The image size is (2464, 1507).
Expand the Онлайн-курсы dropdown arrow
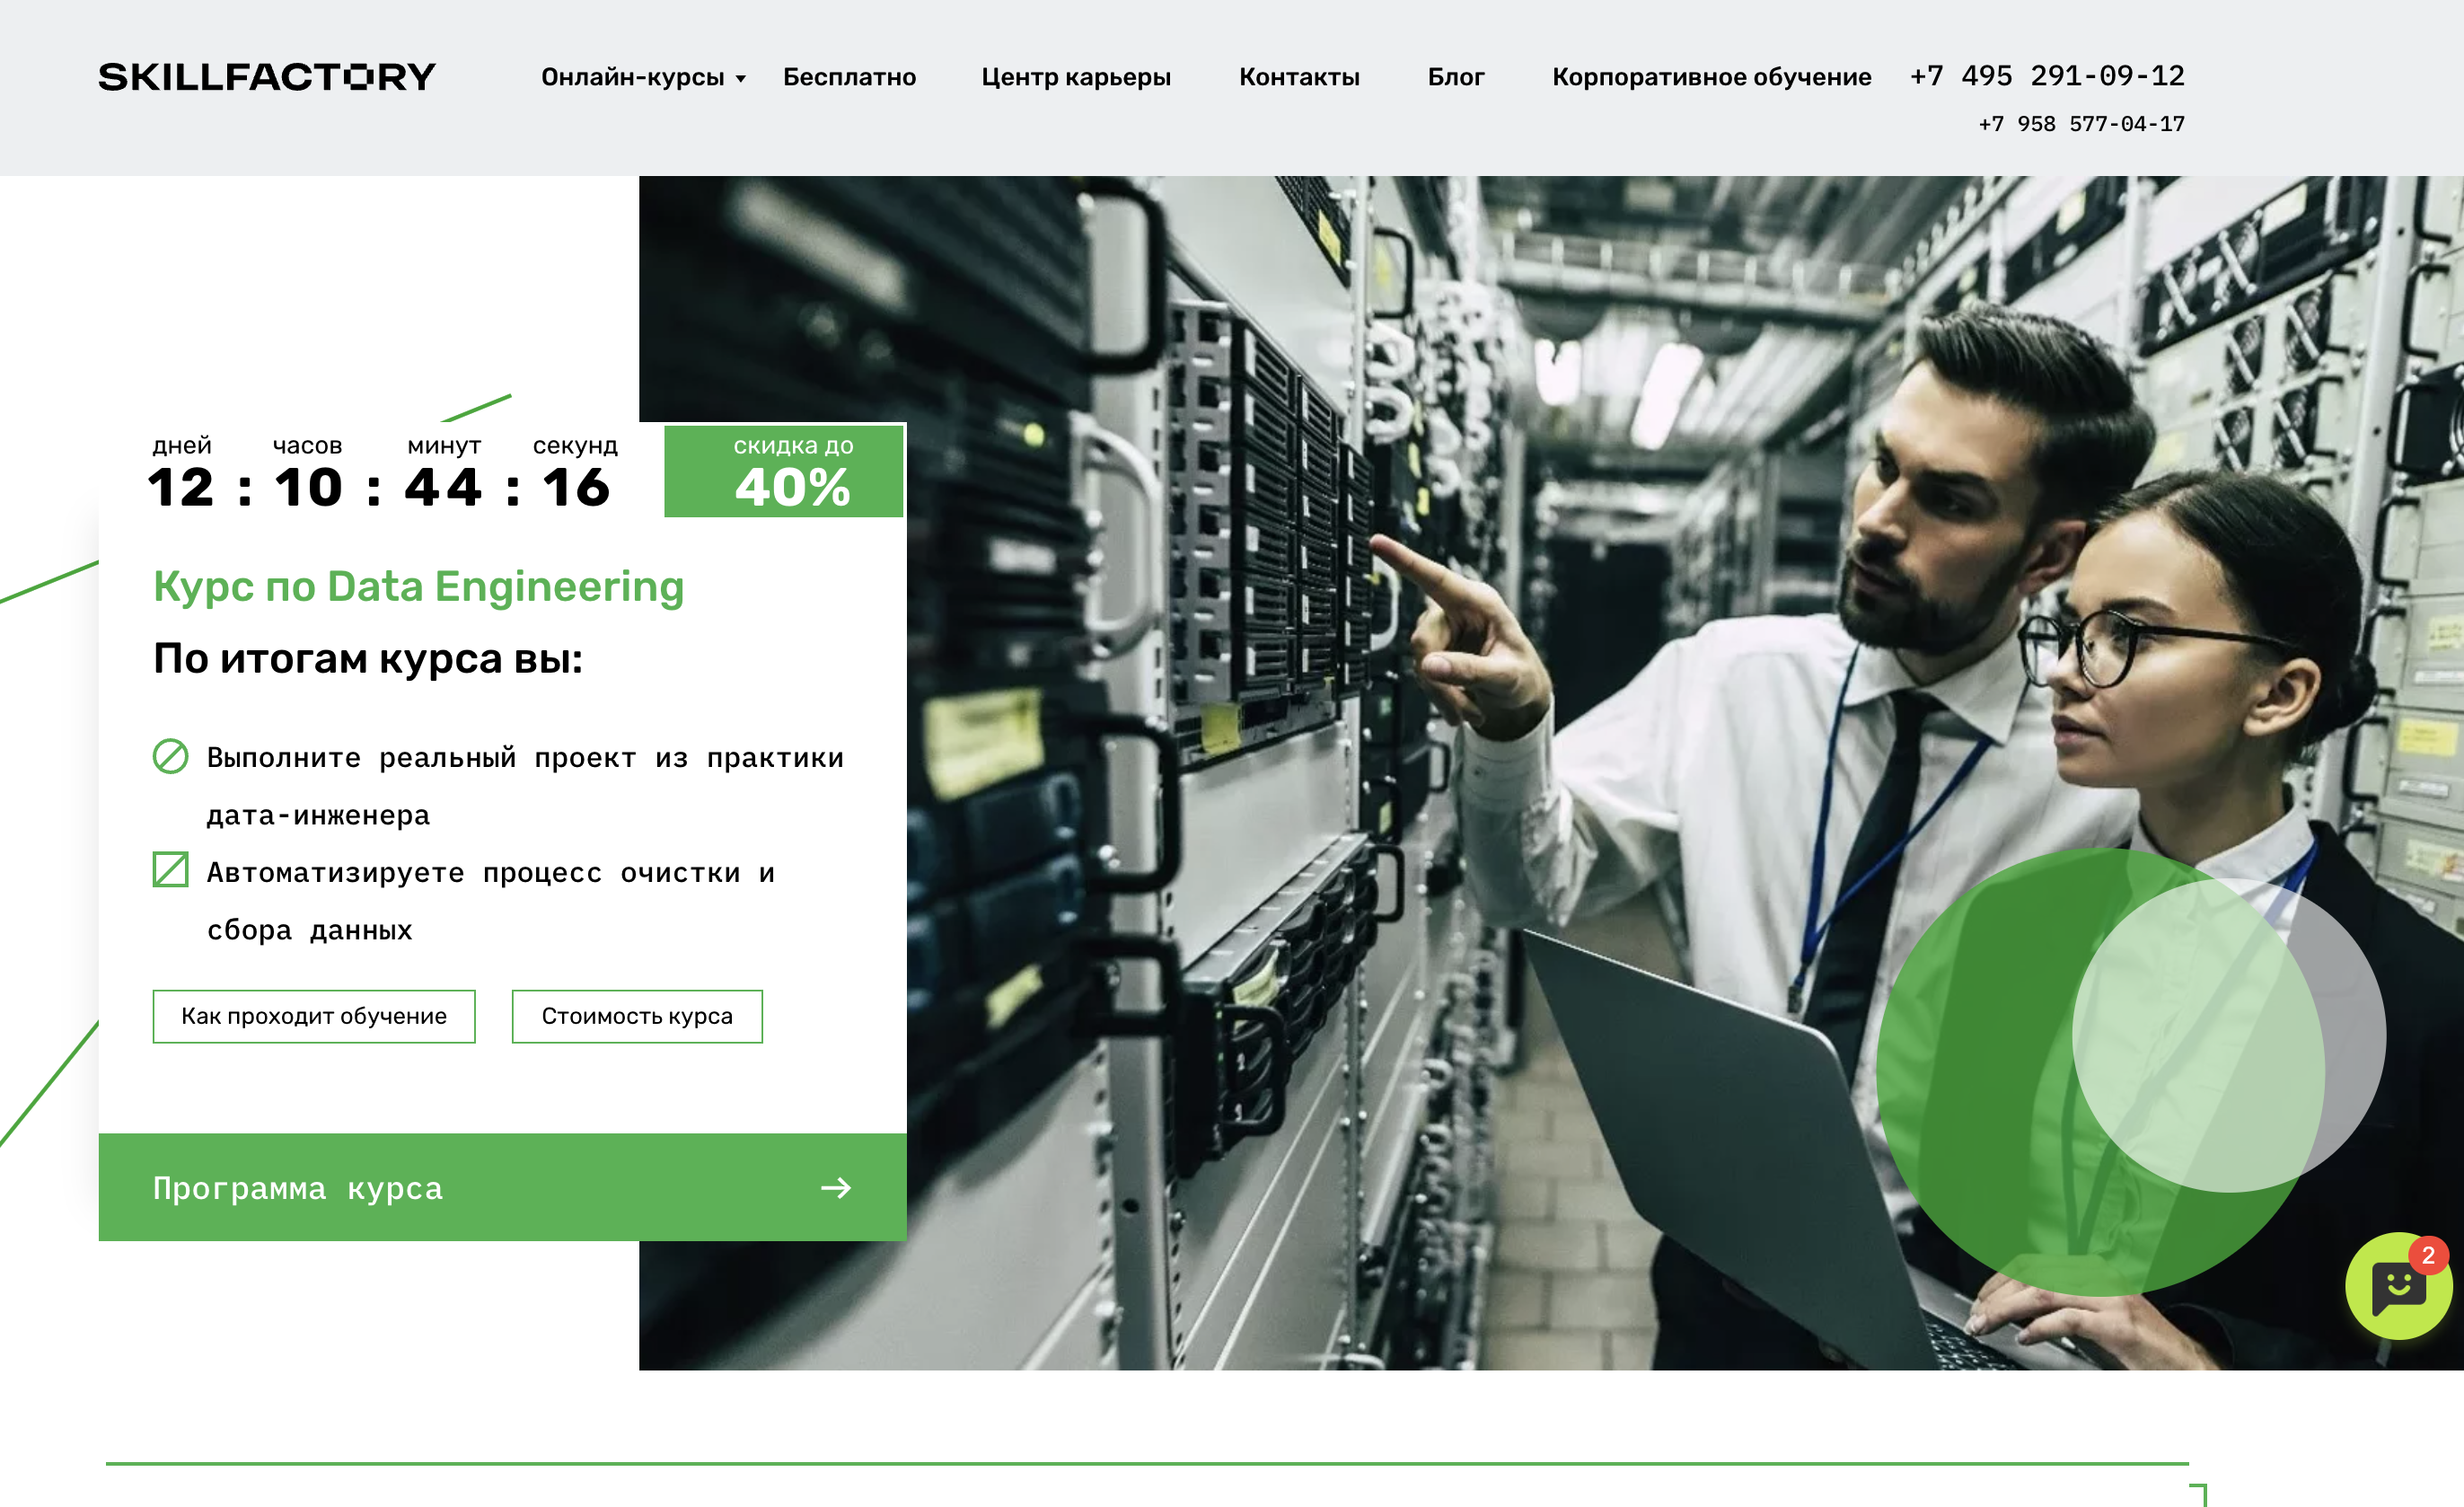tap(741, 79)
